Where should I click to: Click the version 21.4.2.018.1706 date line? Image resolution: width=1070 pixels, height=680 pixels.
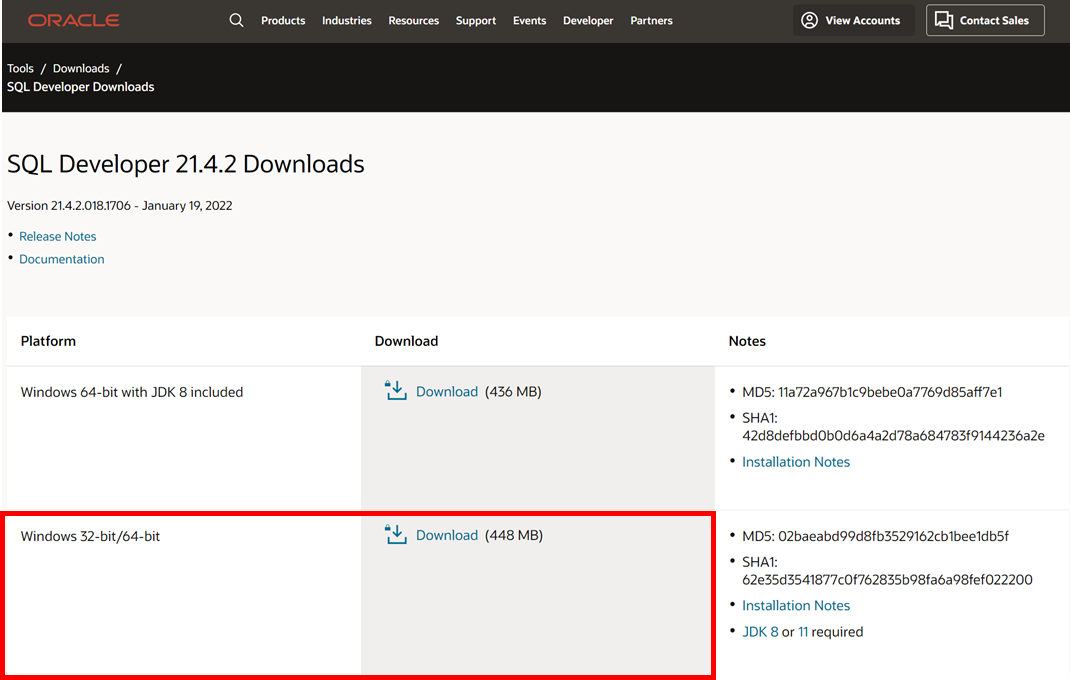coord(119,206)
